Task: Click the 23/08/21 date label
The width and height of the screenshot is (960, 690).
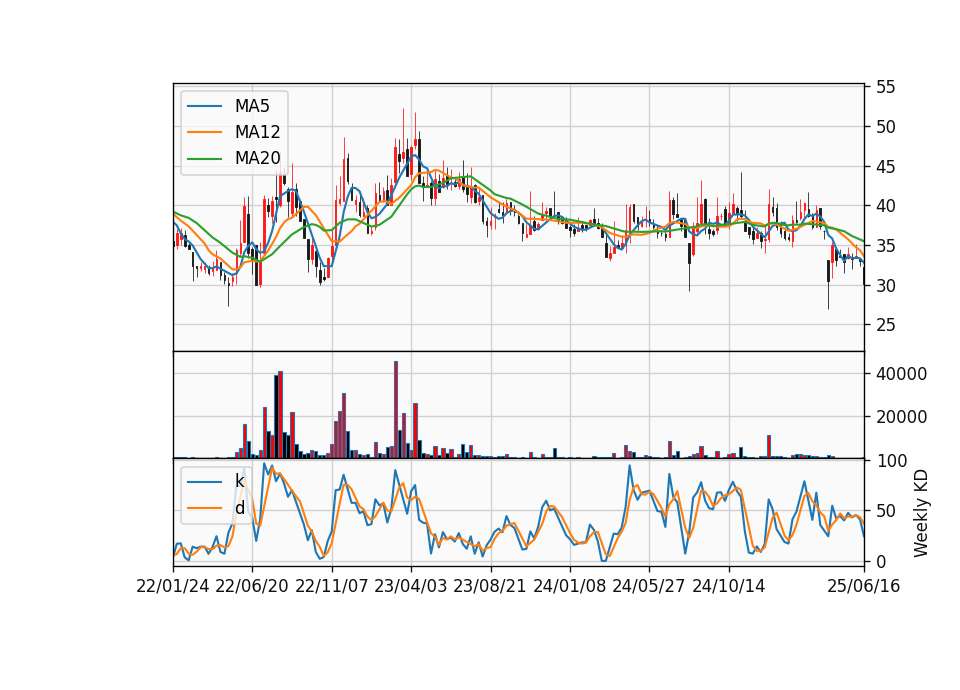Action: click(x=490, y=587)
